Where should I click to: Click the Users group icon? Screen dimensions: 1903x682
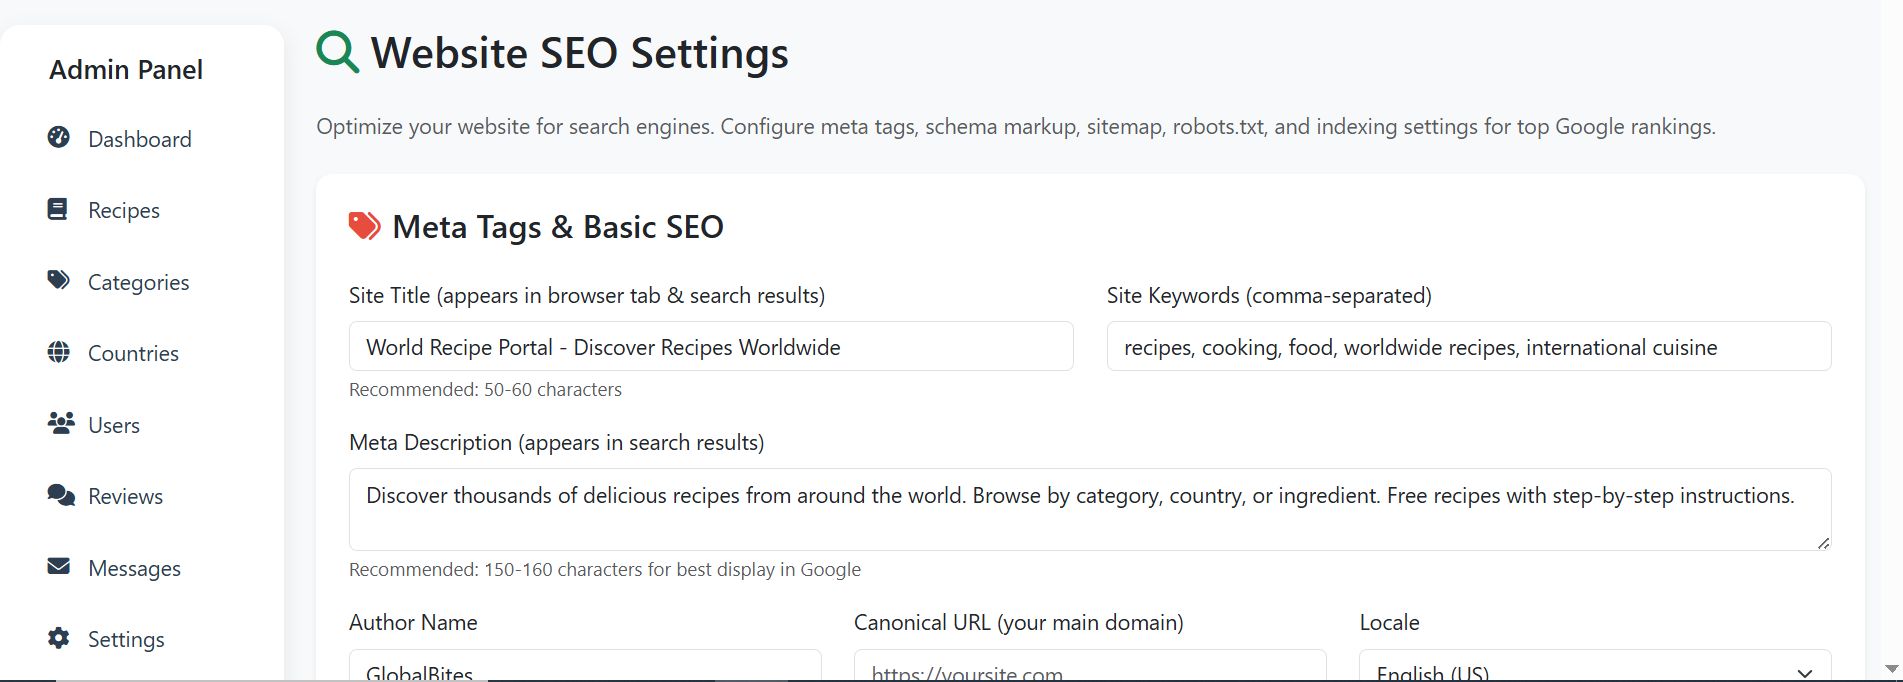click(61, 424)
